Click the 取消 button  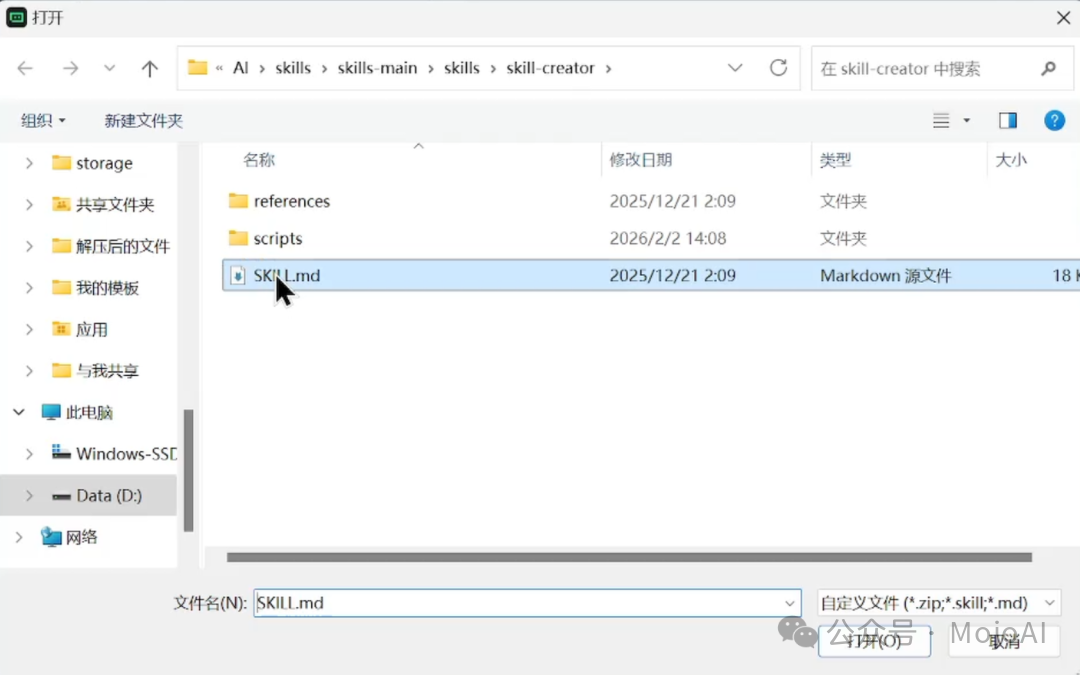[x=1004, y=641]
